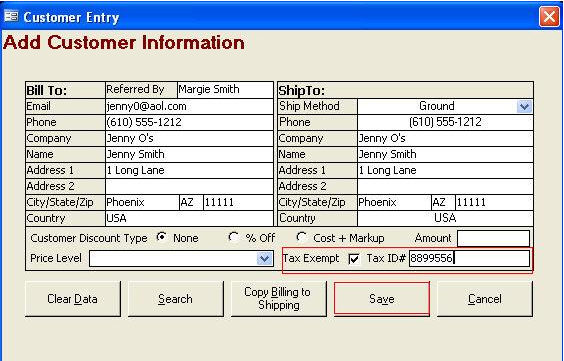Select the None discount type radio button

point(162,237)
